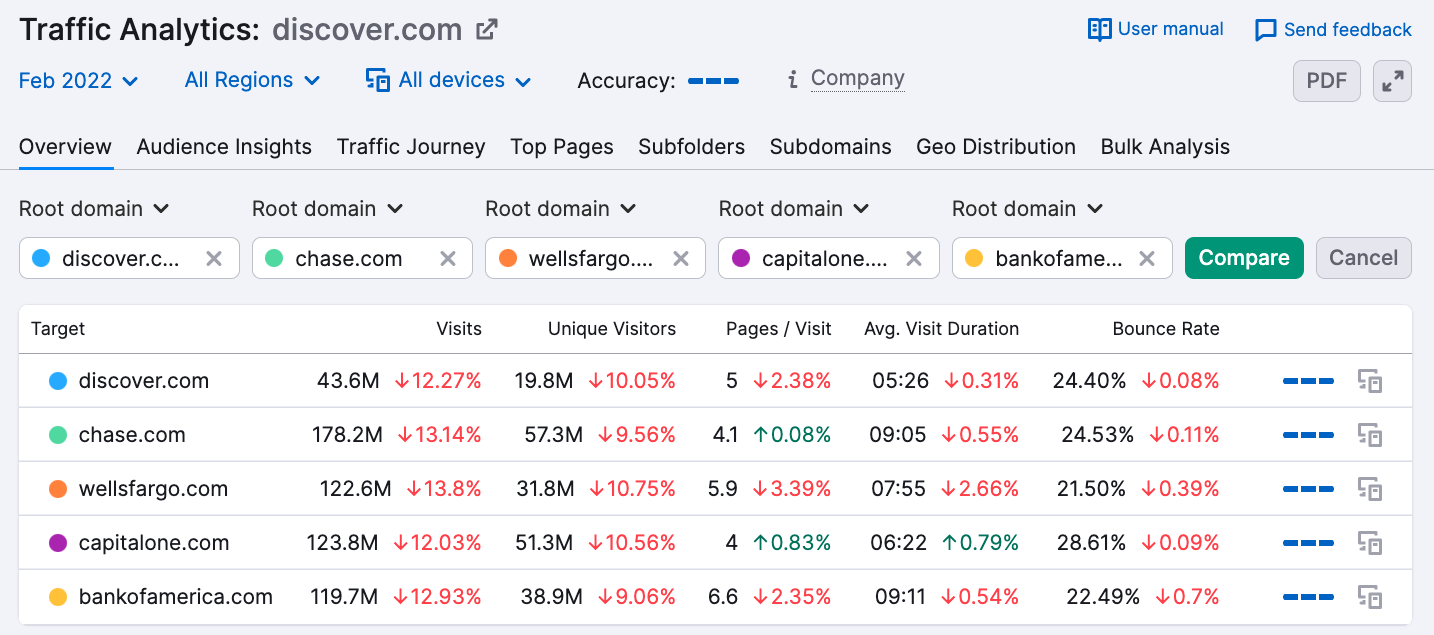Go to the Top Pages tab
1434x635 pixels.
click(562, 147)
